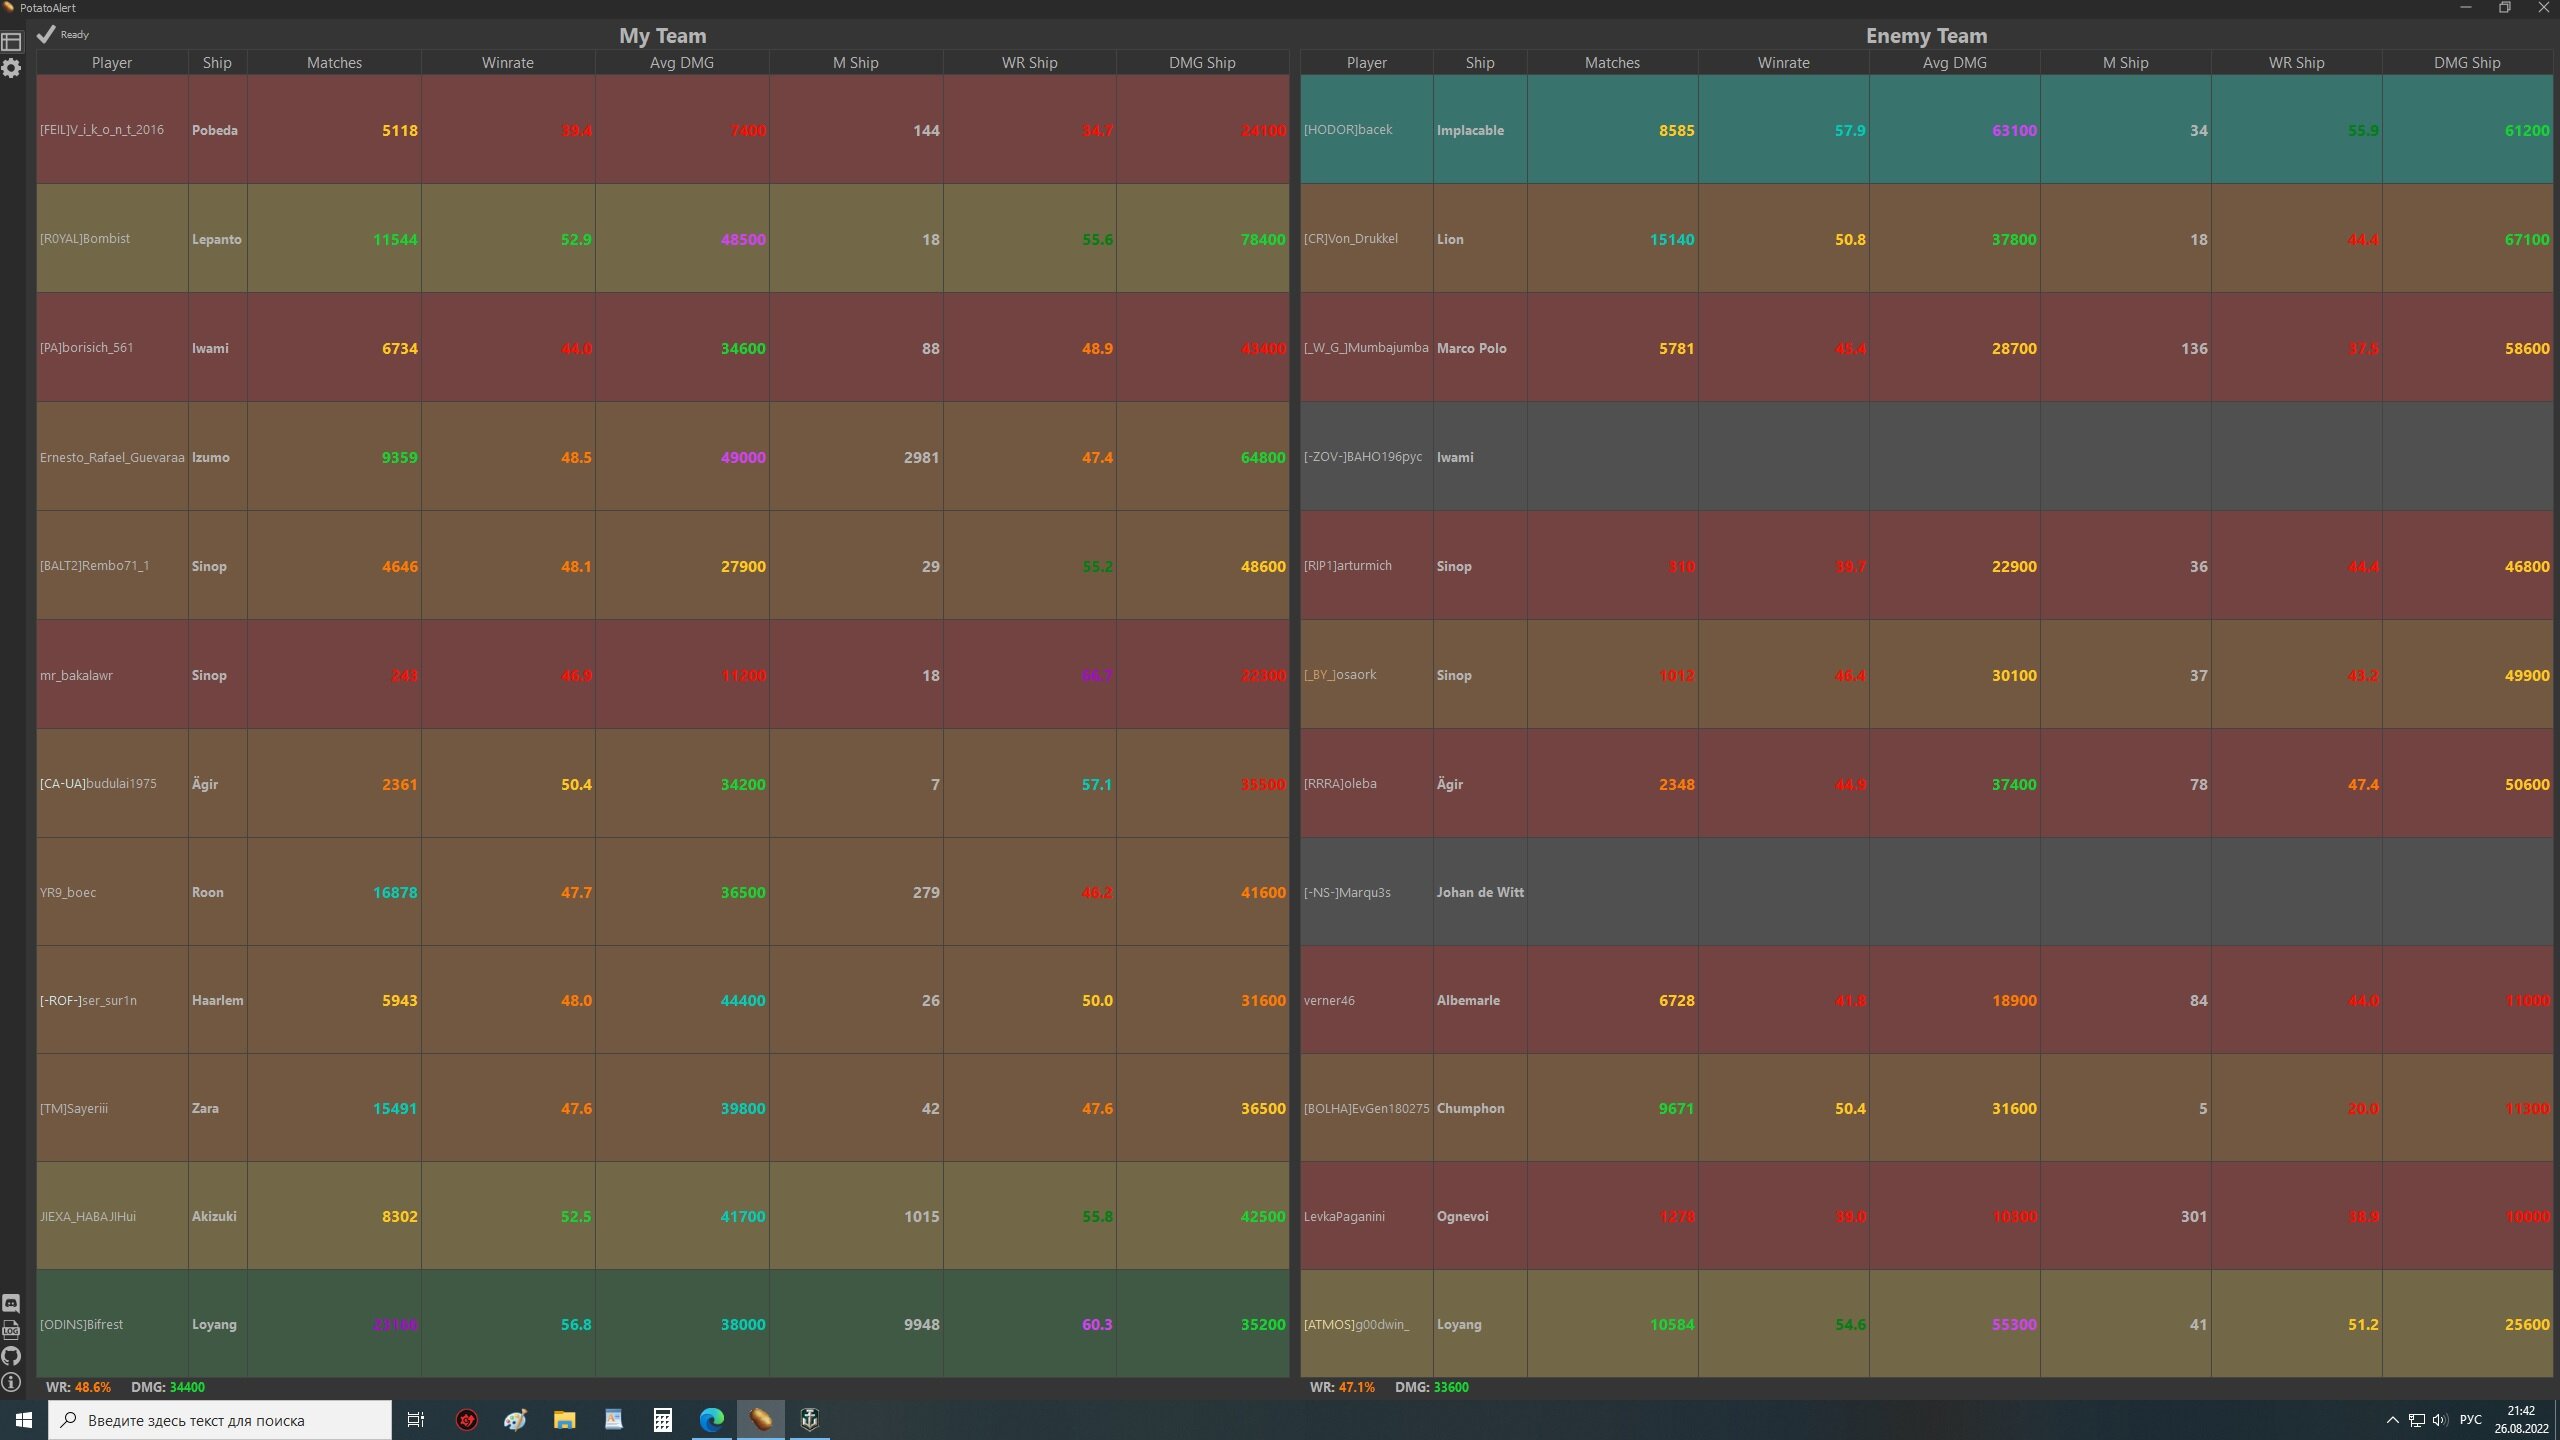Click the PotatoAlert potato taskbar icon
This screenshot has height=1440, width=2560.
[760, 1419]
